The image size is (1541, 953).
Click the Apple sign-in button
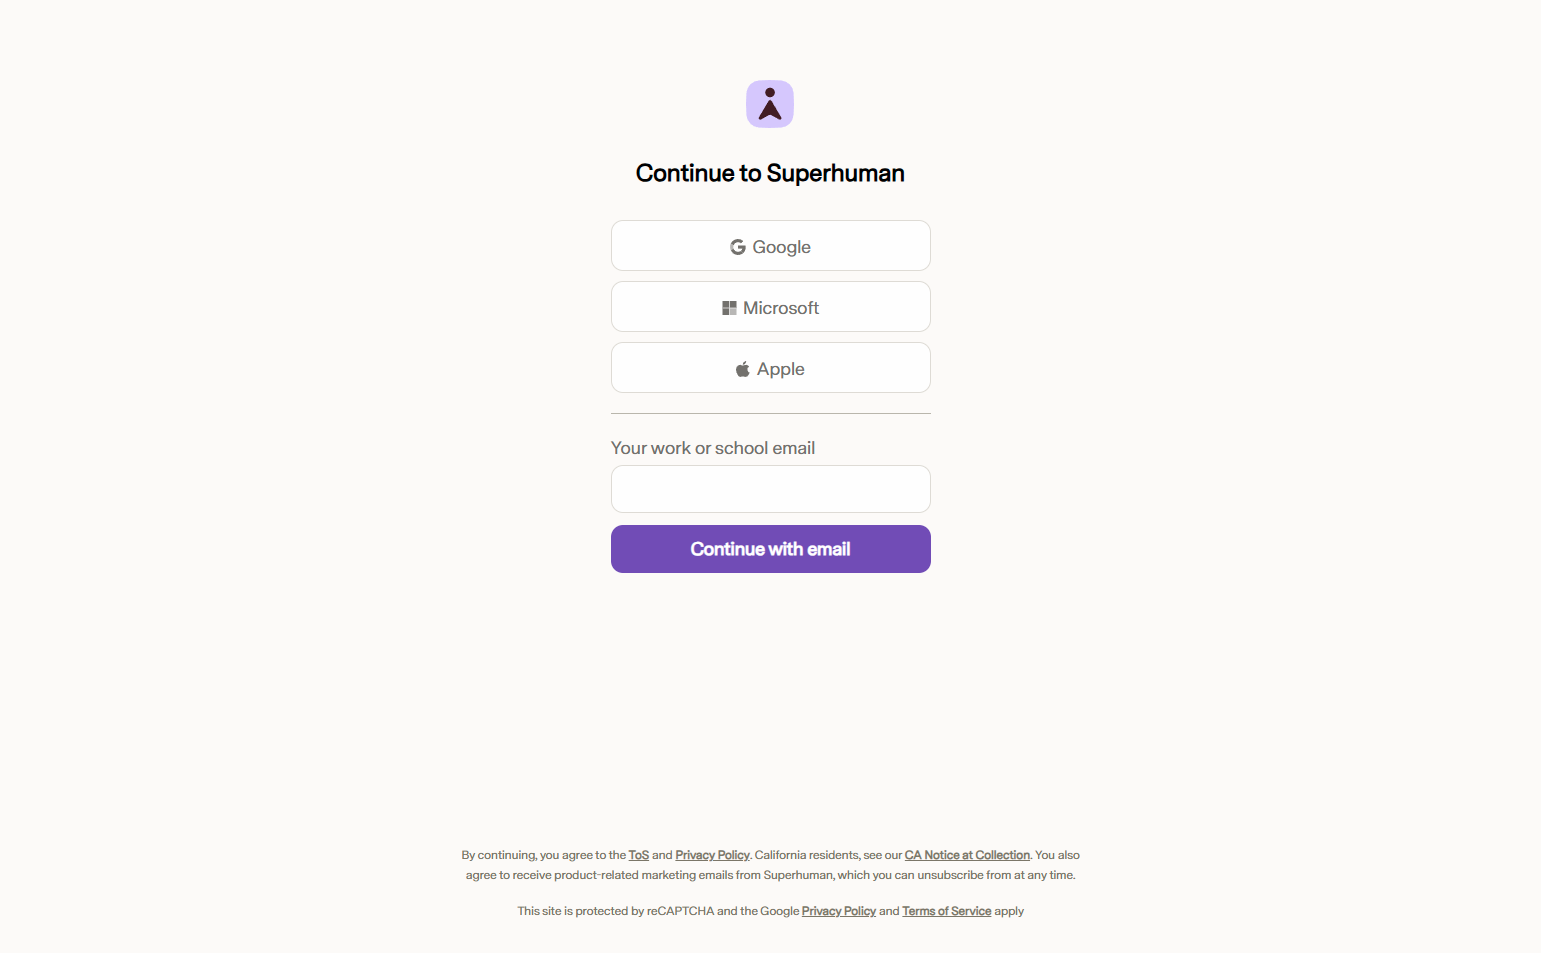tap(770, 368)
